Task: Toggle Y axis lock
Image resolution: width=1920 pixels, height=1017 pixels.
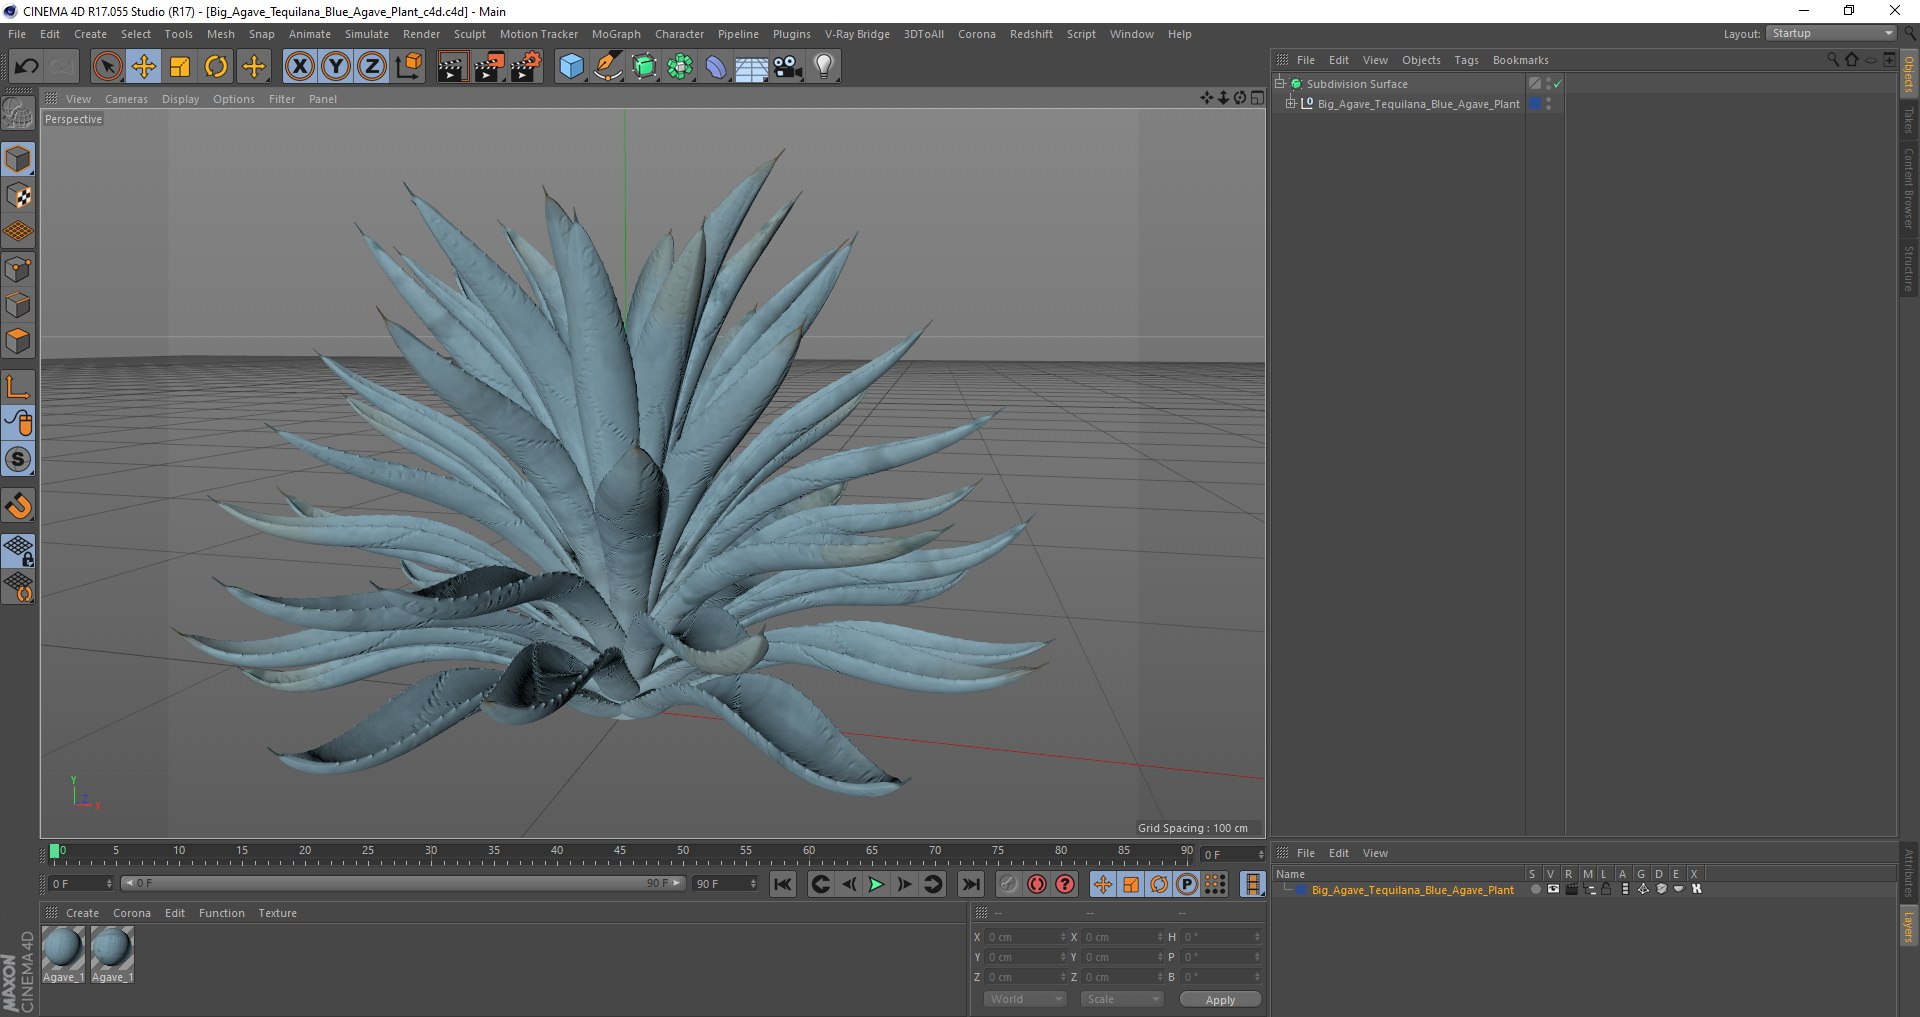Action: tap(336, 67)
